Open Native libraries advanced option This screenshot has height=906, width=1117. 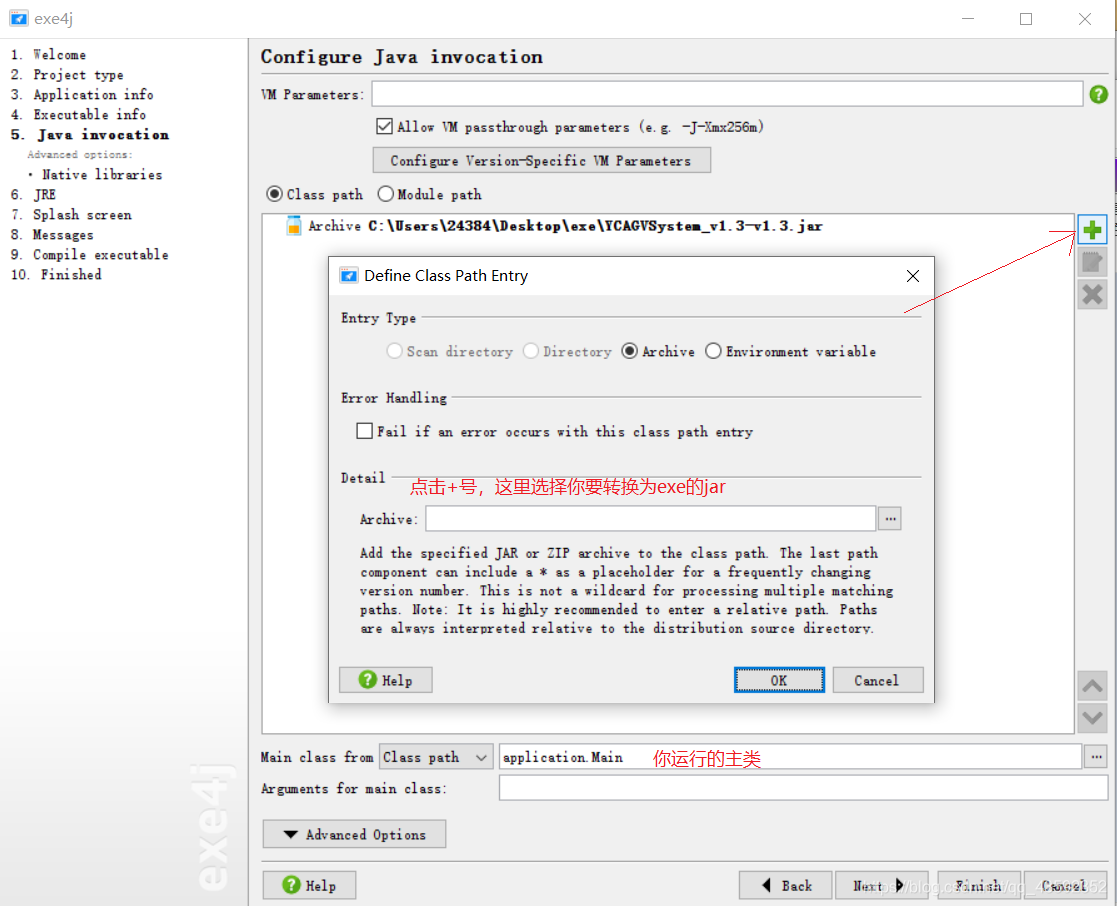click(x=102, y=175)
